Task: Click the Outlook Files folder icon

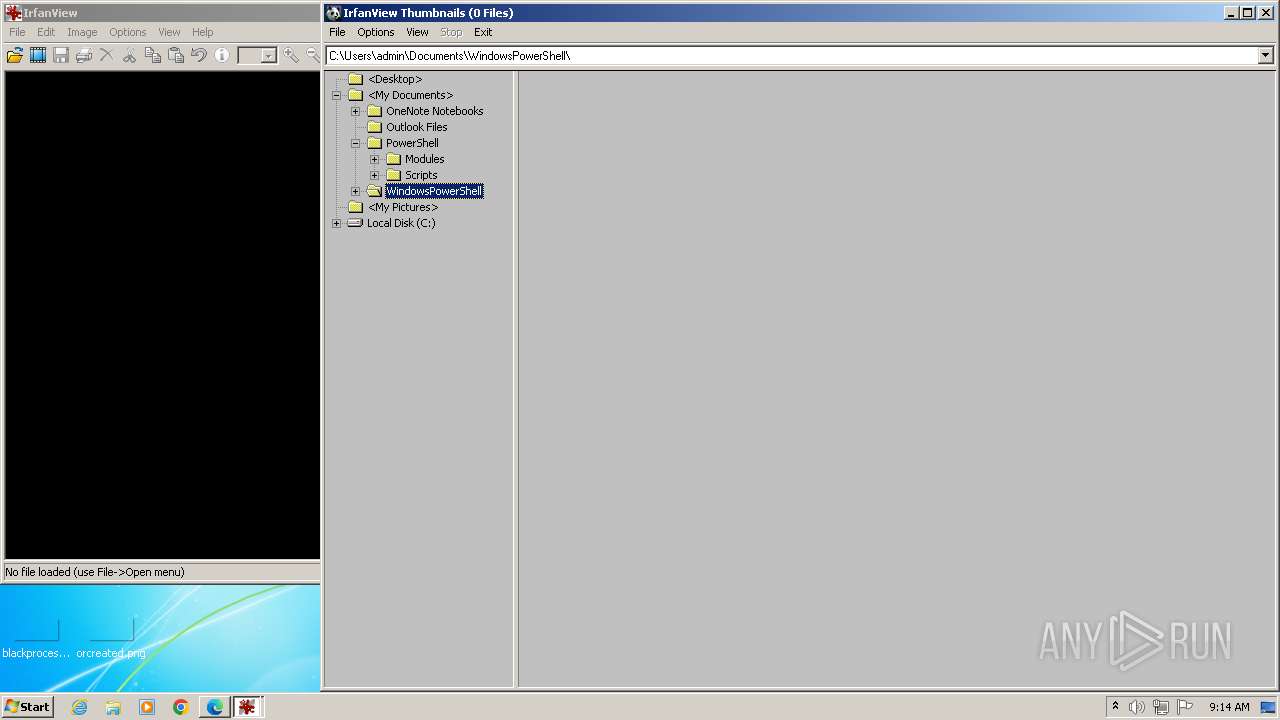Action: click(x=375, y=127)
